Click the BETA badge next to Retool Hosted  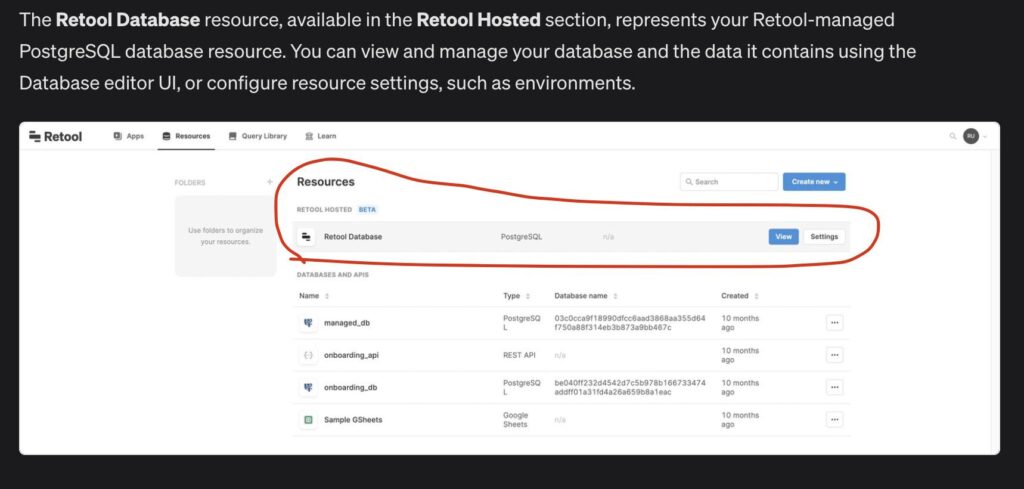click(x=367, y=210)
